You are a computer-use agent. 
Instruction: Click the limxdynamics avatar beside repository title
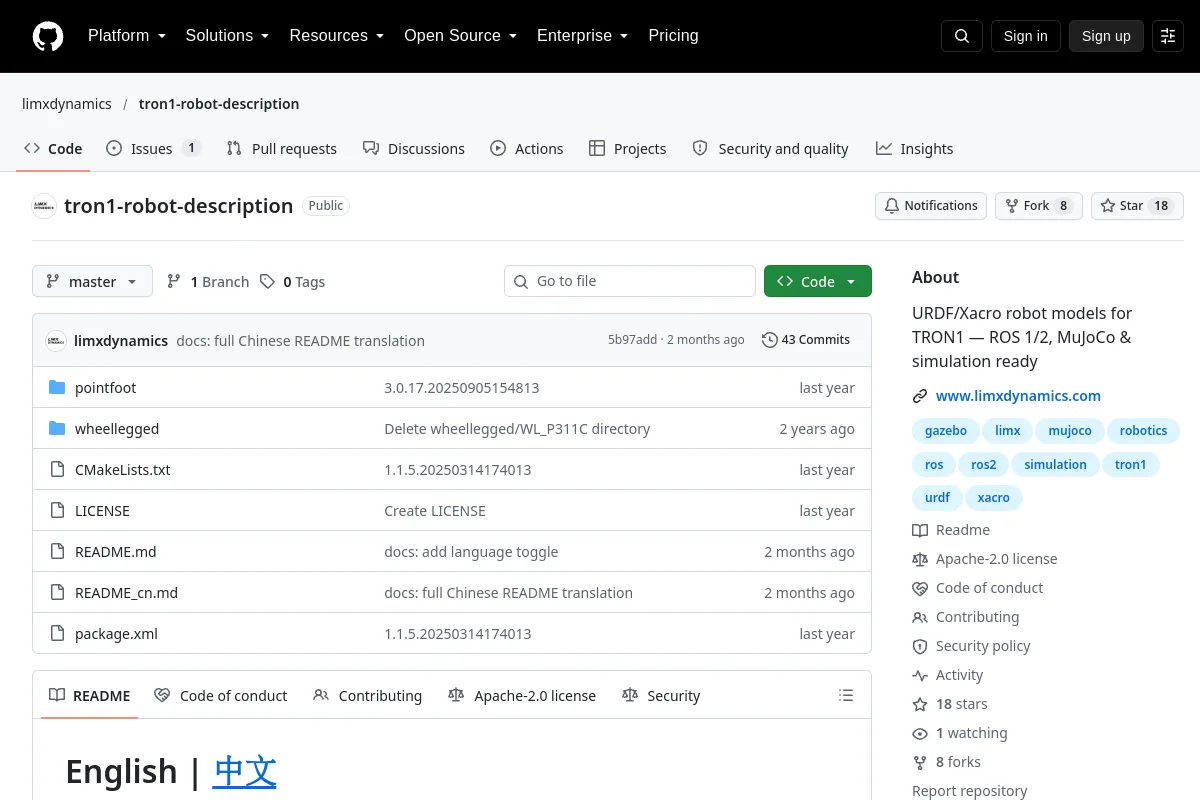44,206
